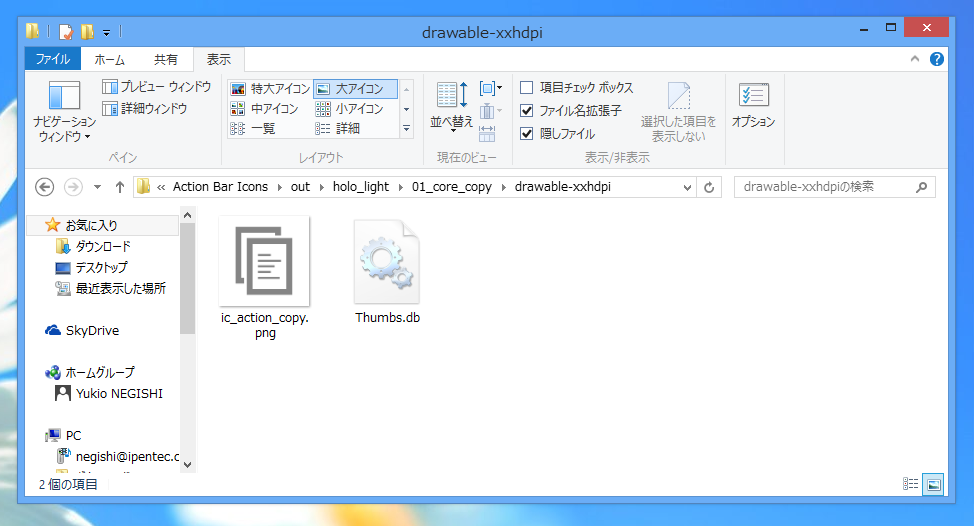Click the Add columns icon
974x526 pixels.
click(x=489, y=111)
